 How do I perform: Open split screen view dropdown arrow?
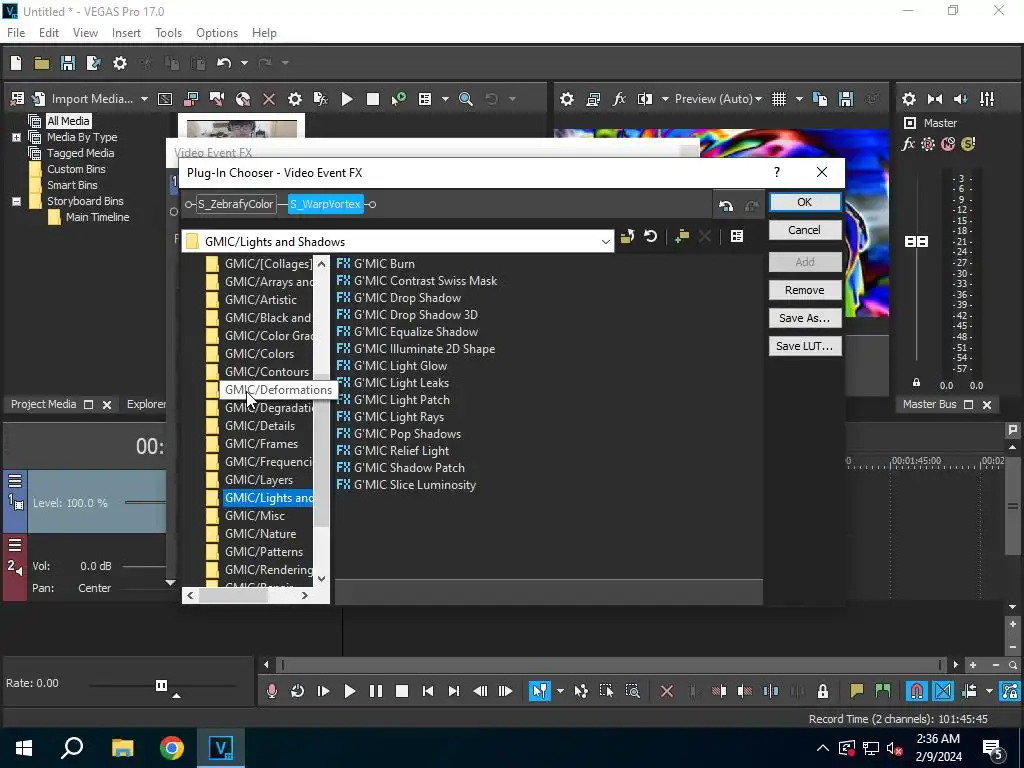click(x=665, y=99)
